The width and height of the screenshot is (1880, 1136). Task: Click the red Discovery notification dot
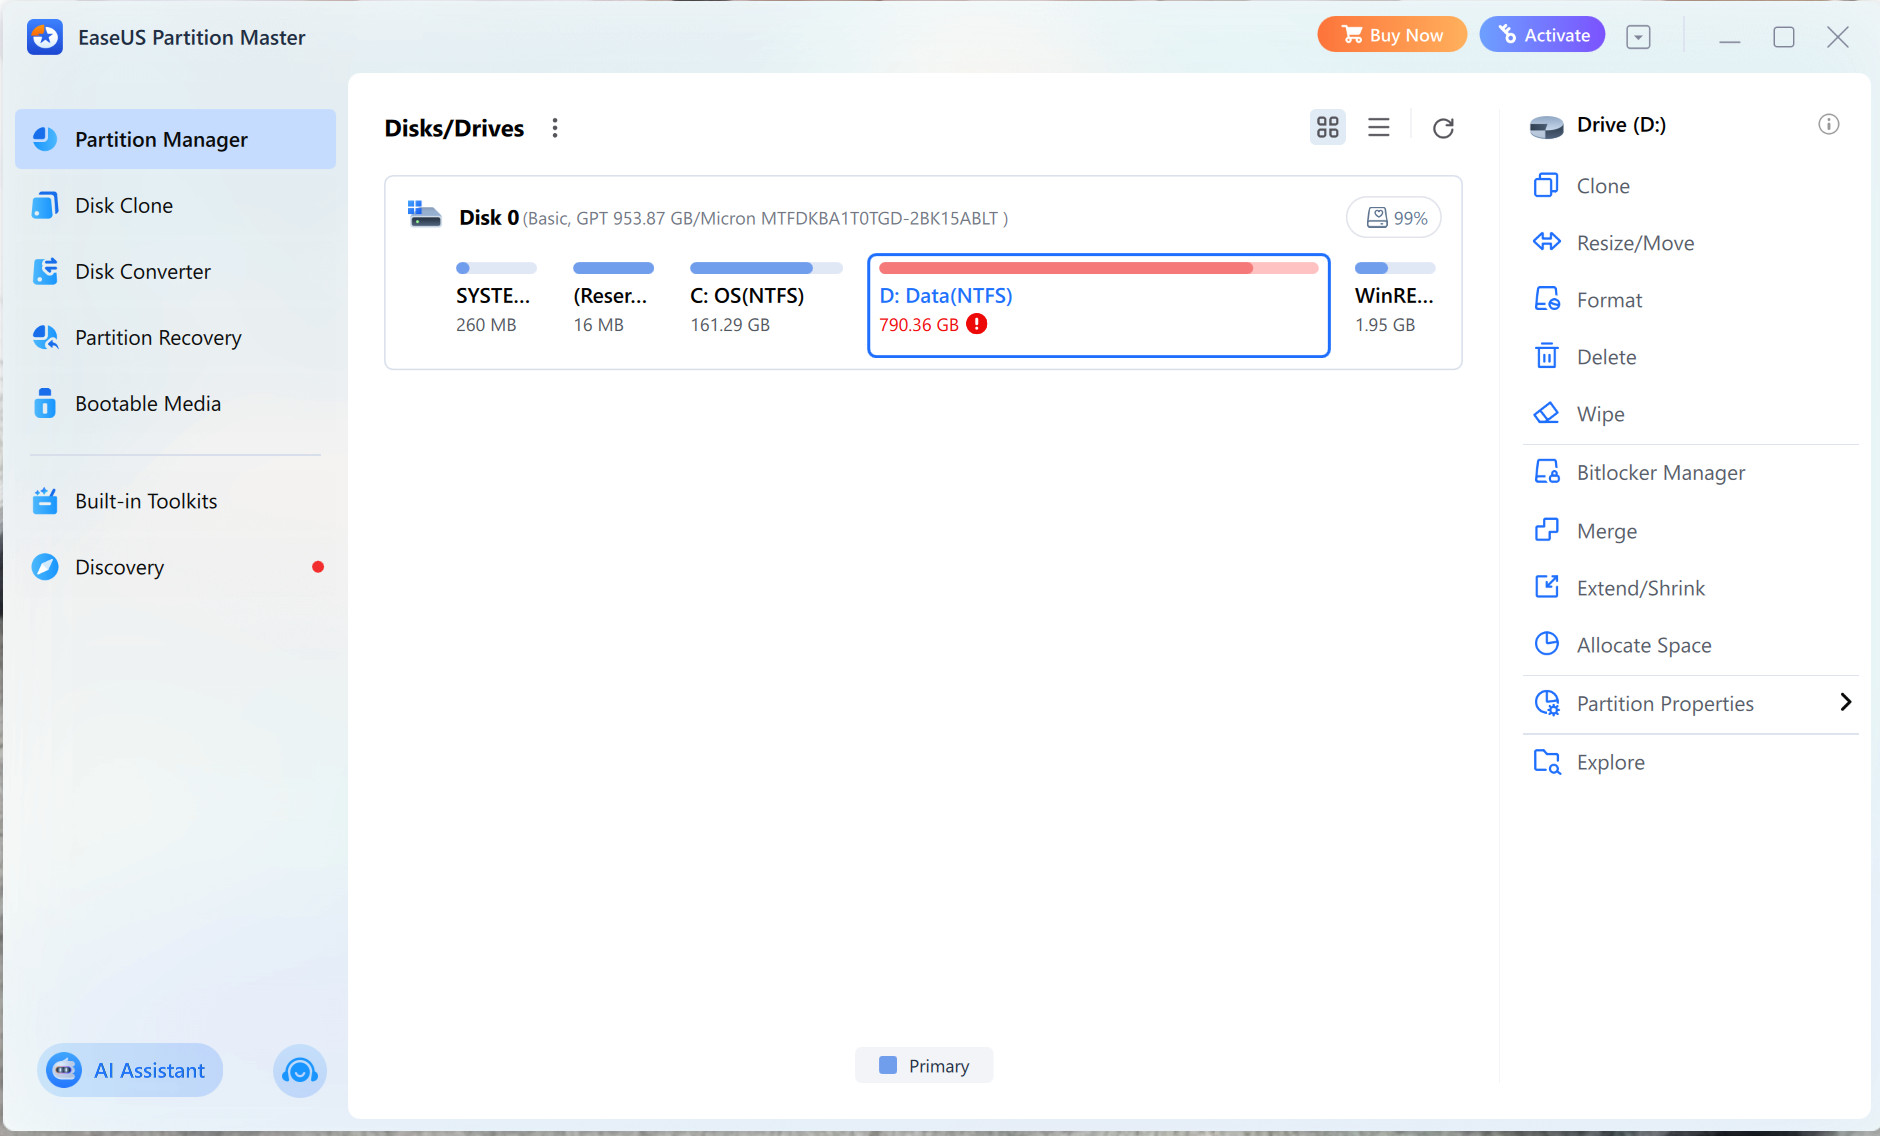[318, 567]
